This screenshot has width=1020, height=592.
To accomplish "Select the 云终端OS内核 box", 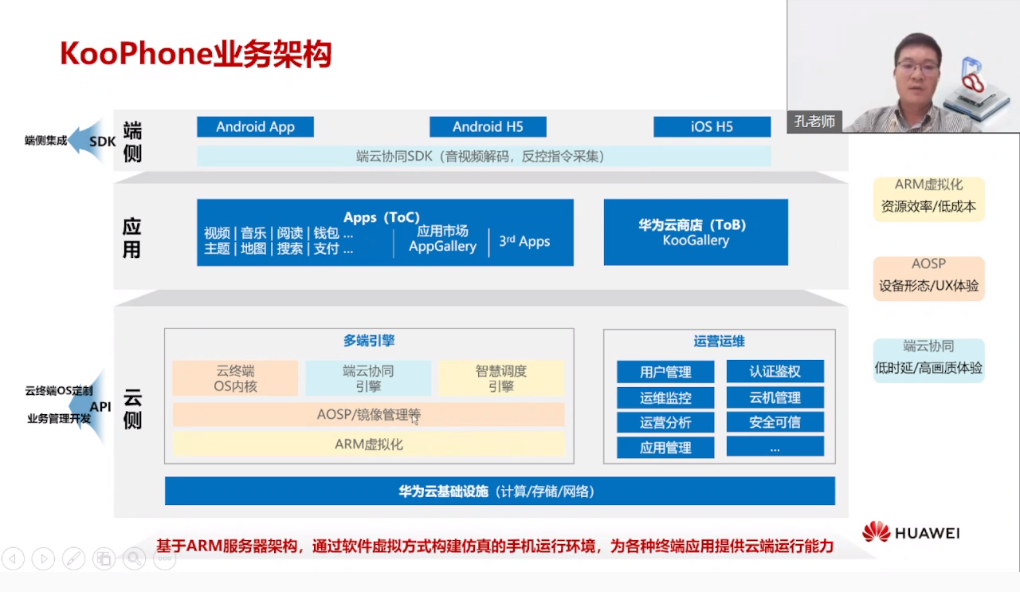I will (x=235, y=378).
